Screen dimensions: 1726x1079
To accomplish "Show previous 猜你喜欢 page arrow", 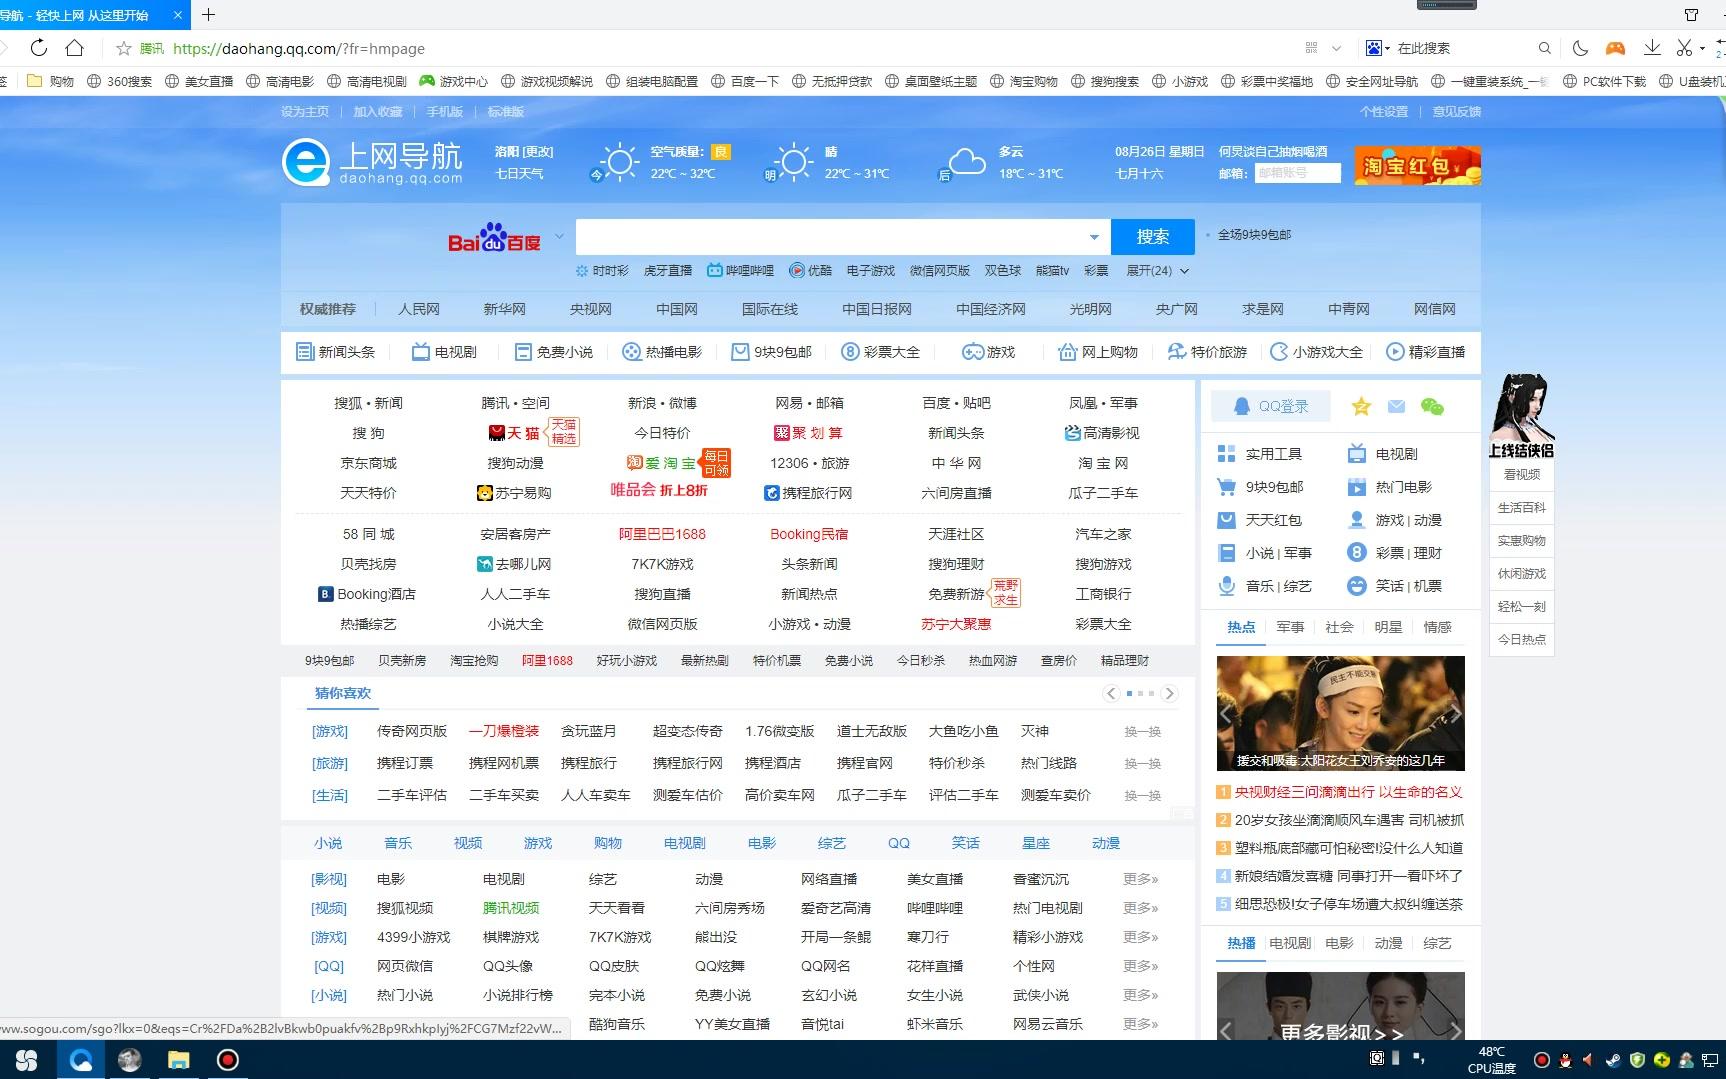I will (x=1111, y=693).
